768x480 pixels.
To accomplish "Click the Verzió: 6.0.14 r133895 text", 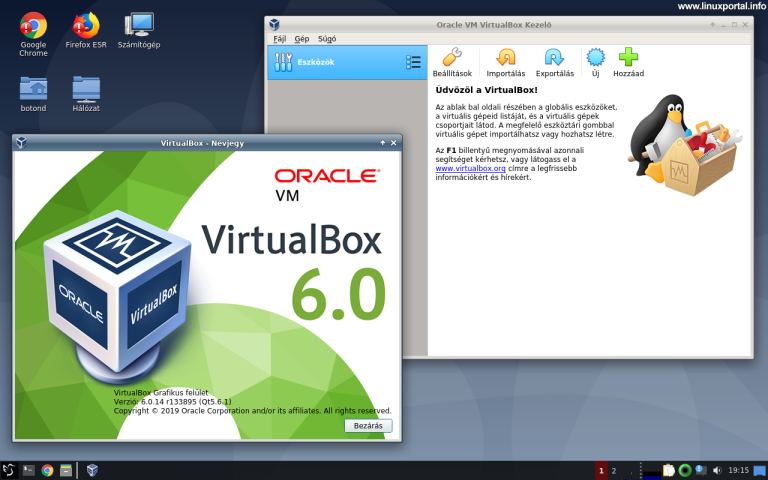I will coord(172,402).
